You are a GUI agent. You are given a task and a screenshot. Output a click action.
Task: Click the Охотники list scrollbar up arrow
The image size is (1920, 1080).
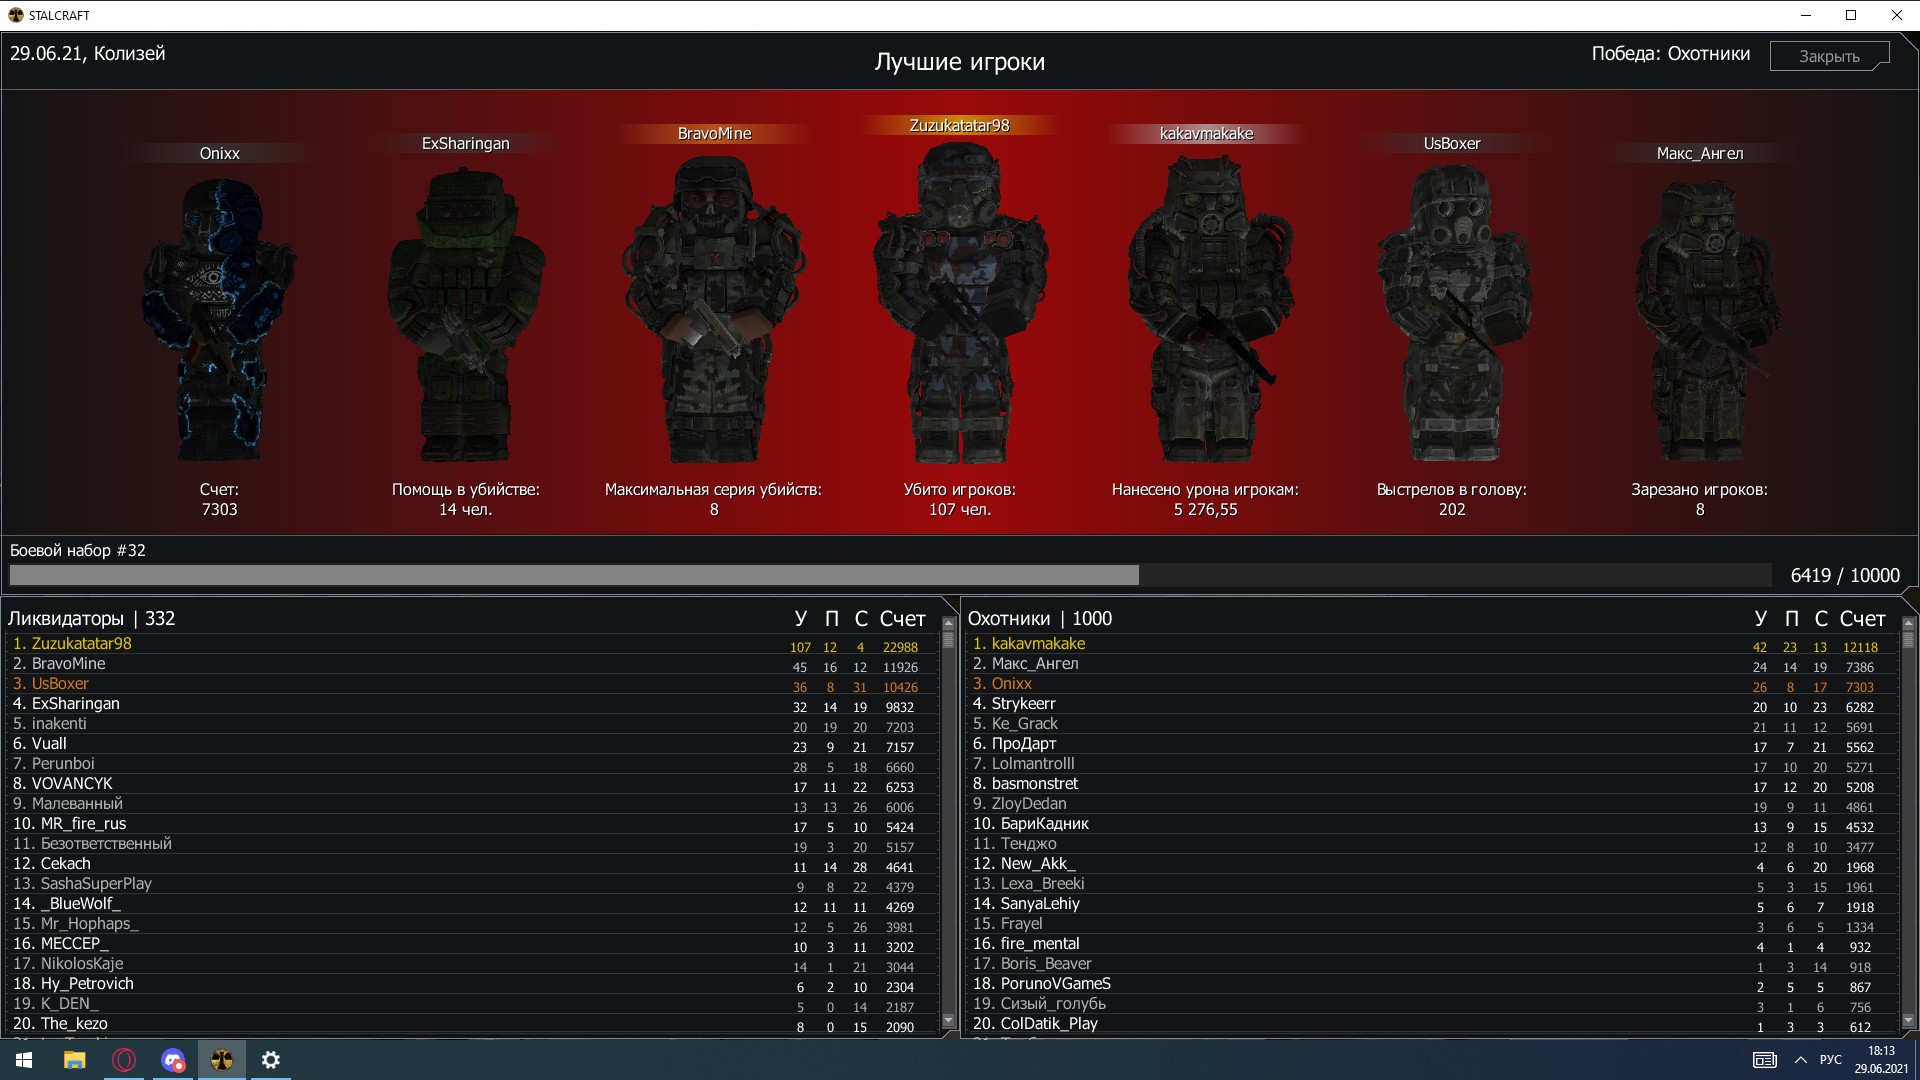tap(1908, 623)
